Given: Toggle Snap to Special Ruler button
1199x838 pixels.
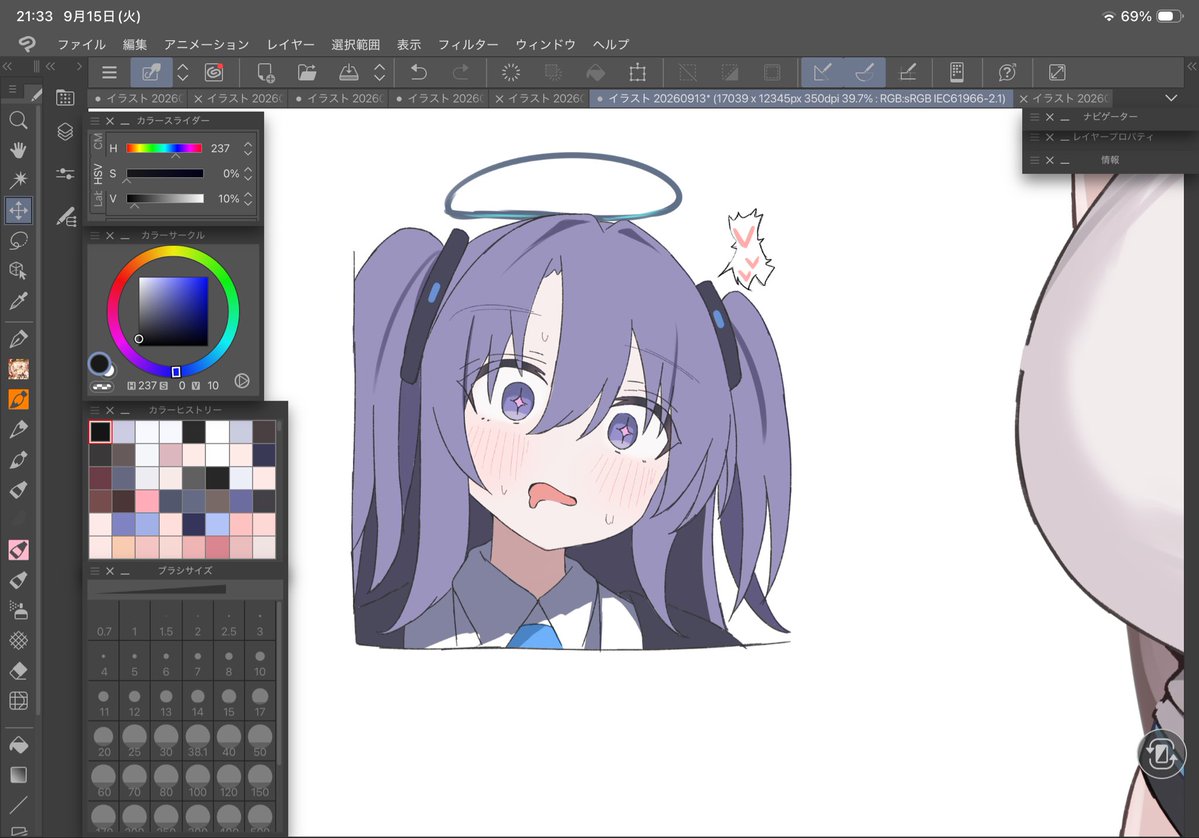Looking at the screenshot, I should [865, 73].
